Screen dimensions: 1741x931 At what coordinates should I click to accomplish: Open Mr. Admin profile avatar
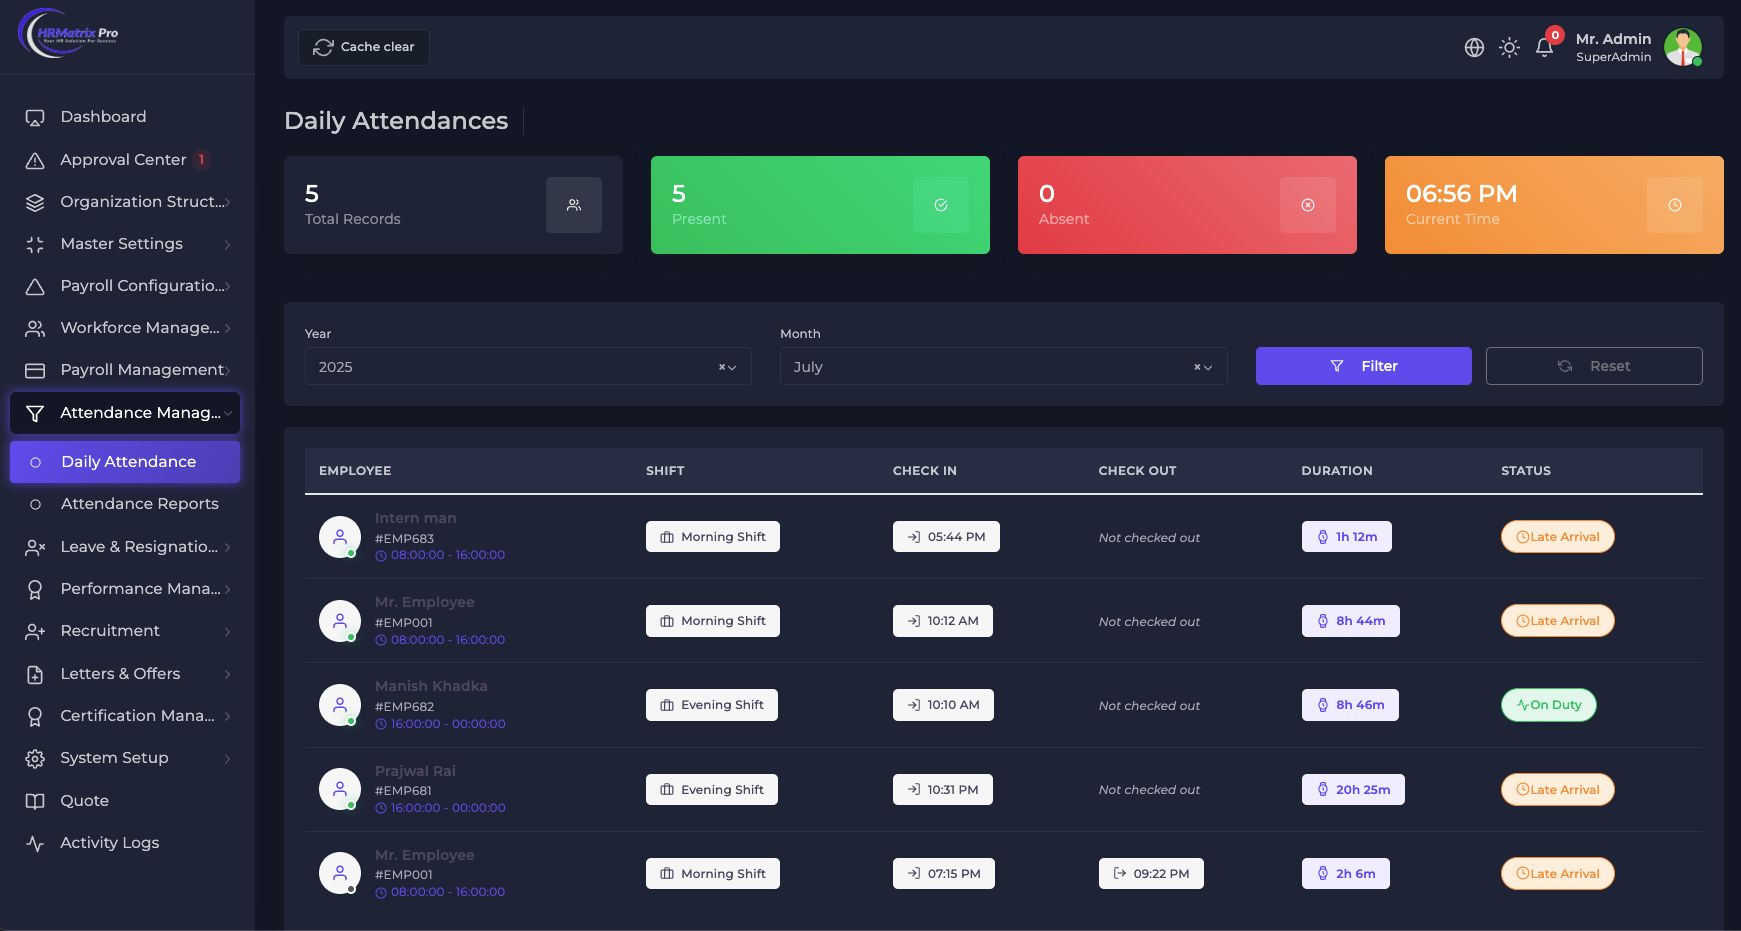(1683, 47)
